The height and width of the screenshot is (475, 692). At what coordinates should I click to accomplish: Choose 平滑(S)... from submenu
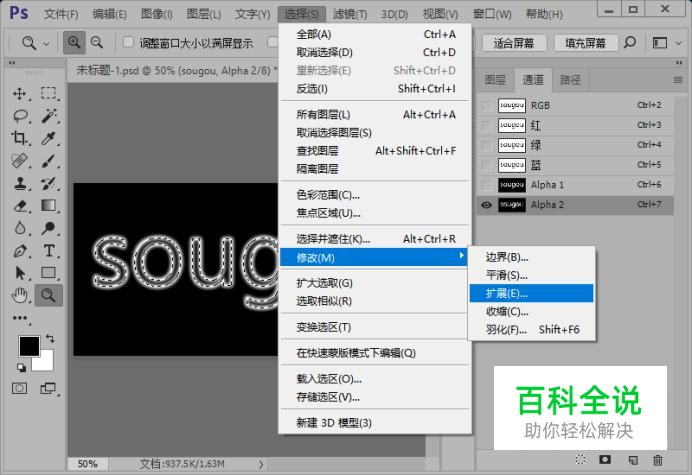click(531, 275)
